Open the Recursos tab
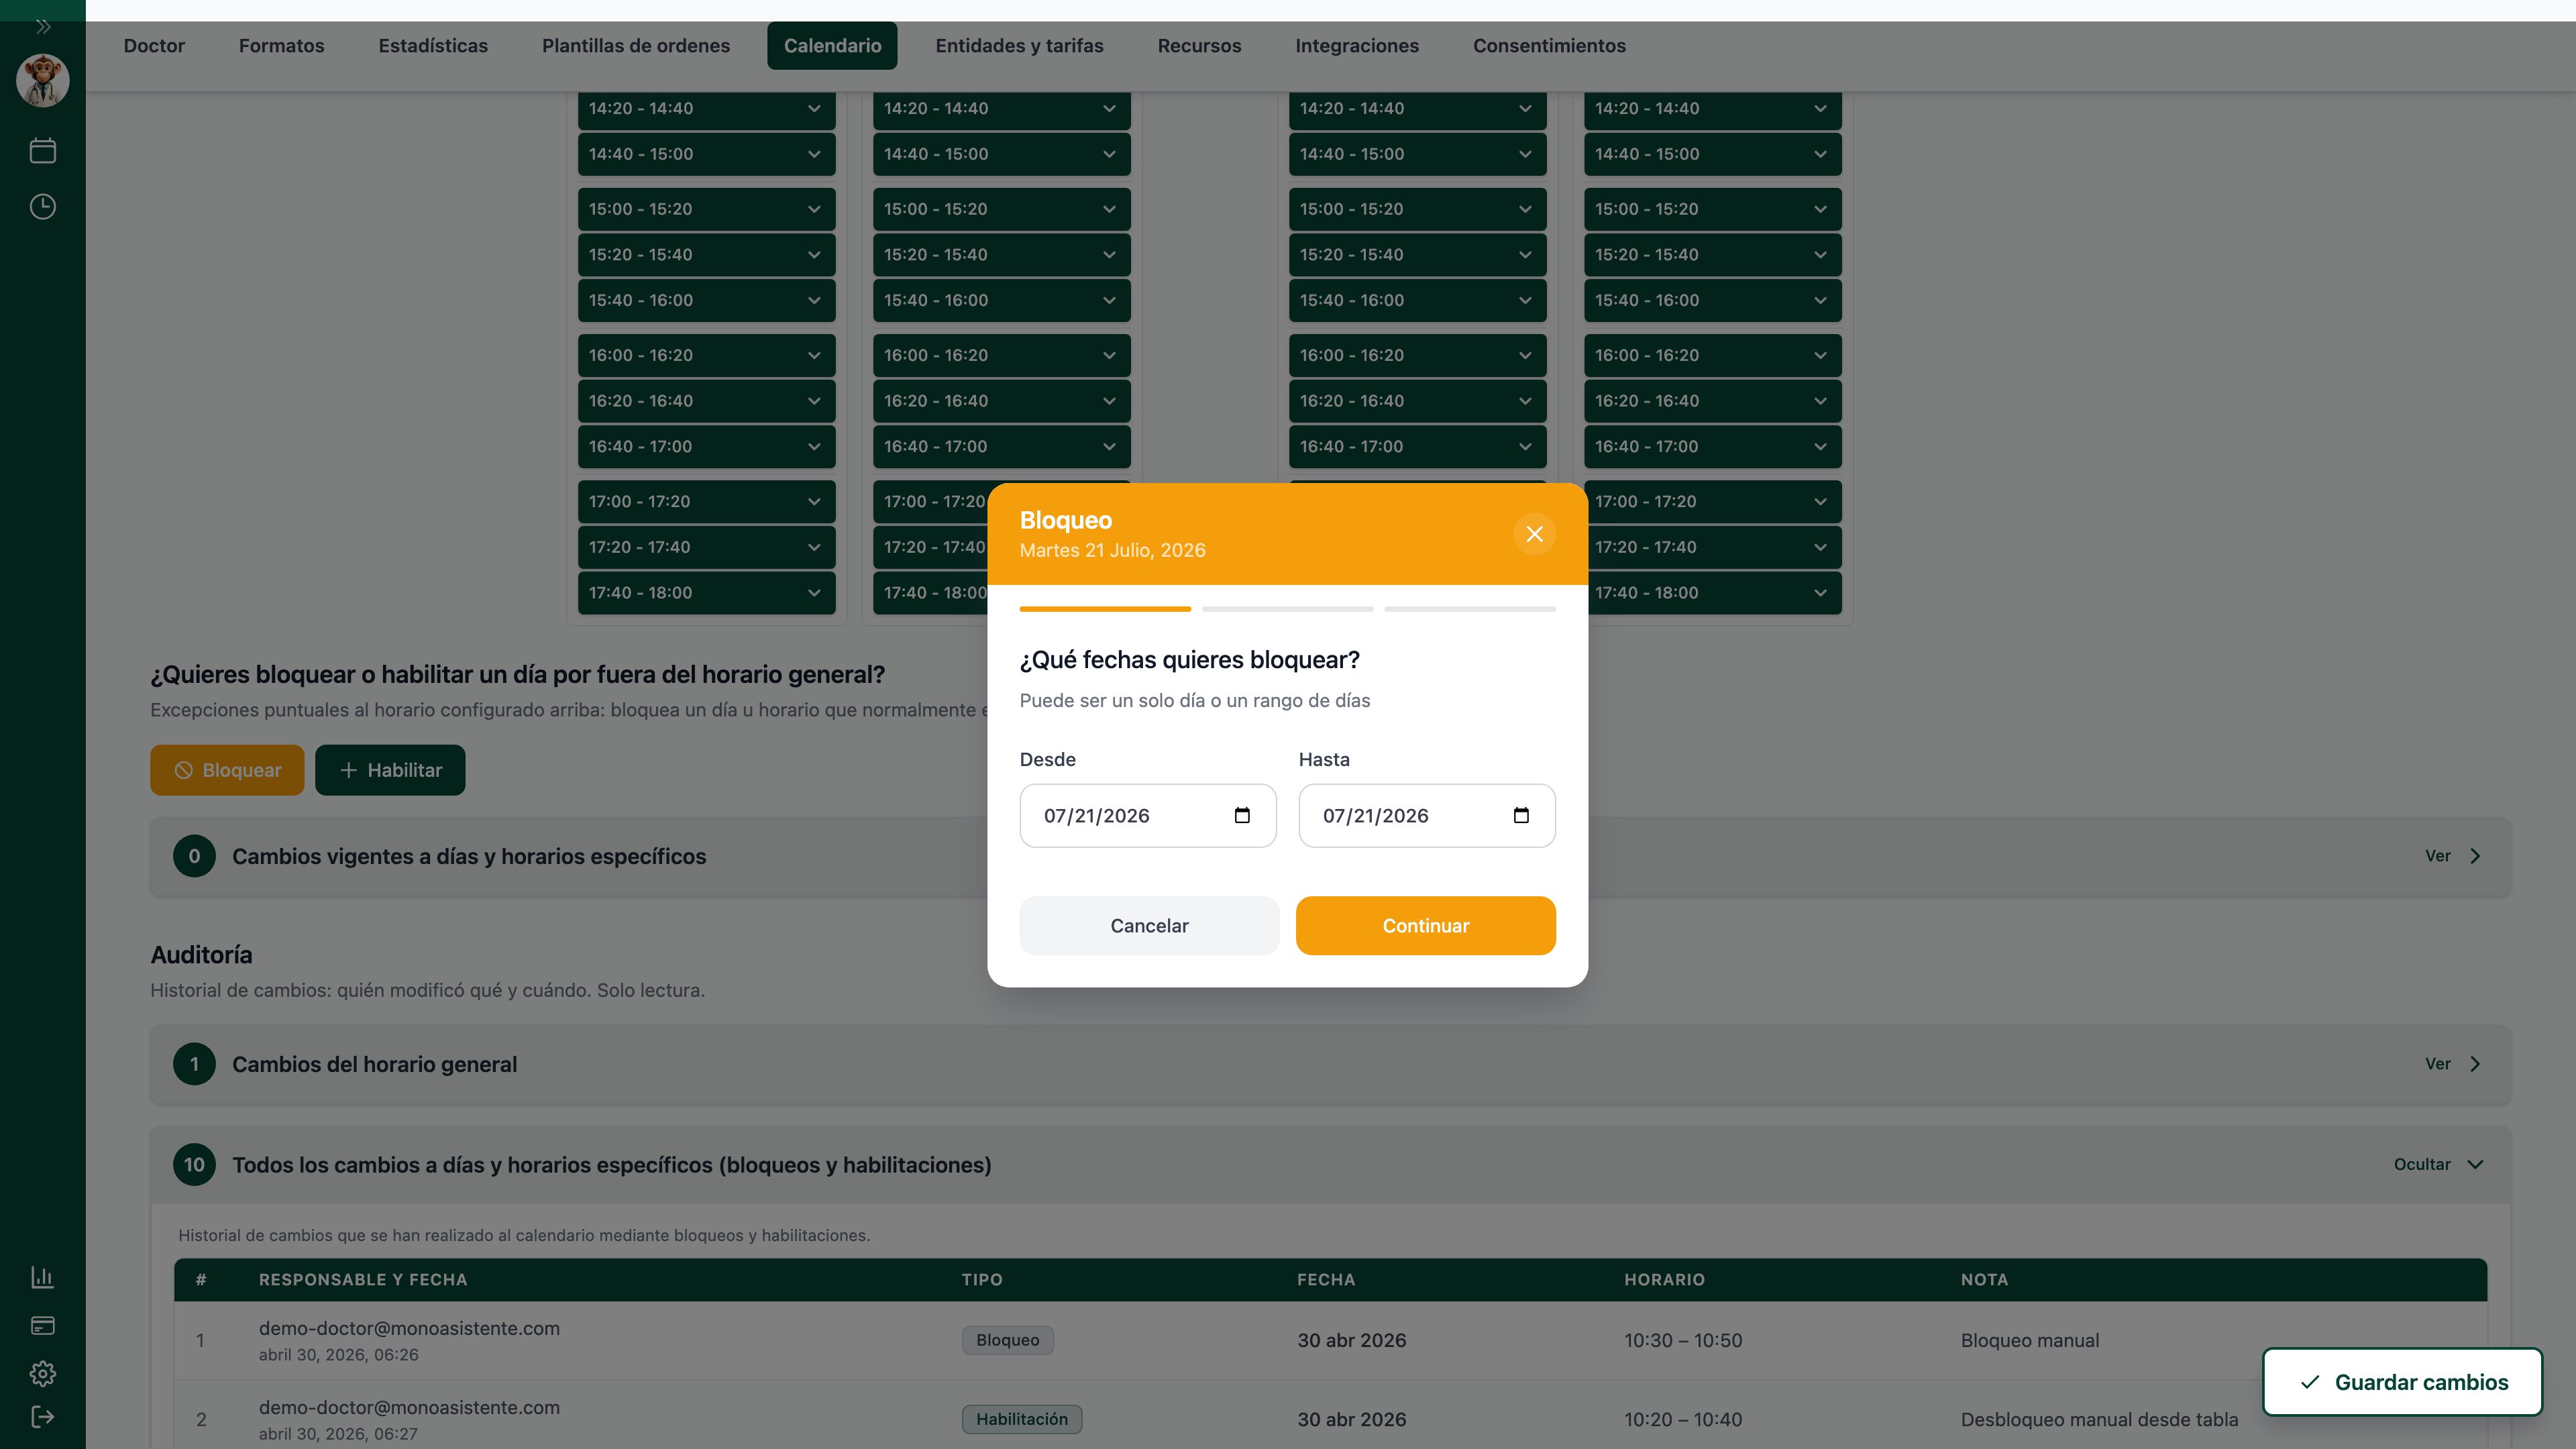The height and width of the screenshot is (1449, 2576). click(x=1199, y=45)
